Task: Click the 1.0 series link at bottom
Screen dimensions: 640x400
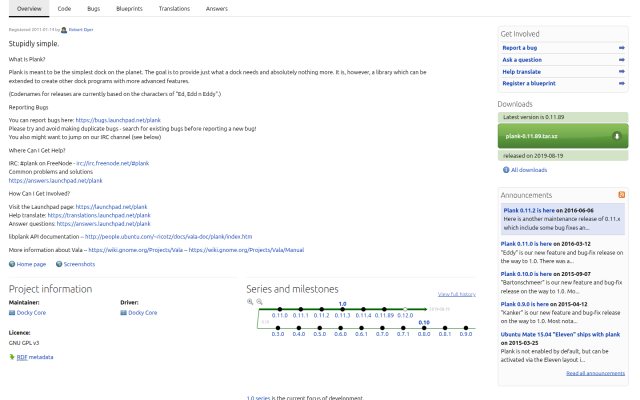Action: 258,398
